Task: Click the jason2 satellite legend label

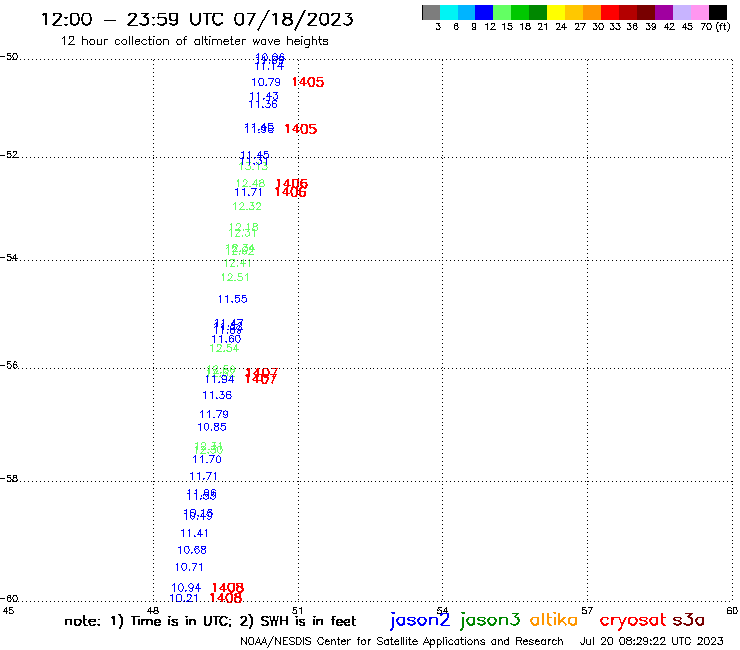Action: tap(420, 621)
